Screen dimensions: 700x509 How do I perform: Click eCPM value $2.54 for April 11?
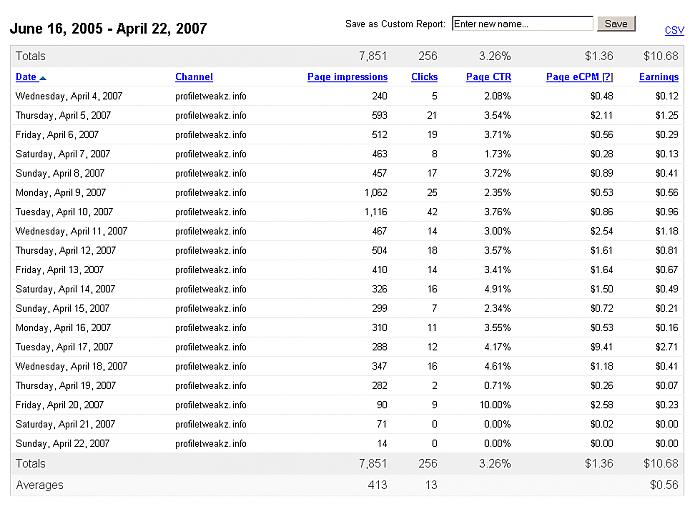pos(602,231)
